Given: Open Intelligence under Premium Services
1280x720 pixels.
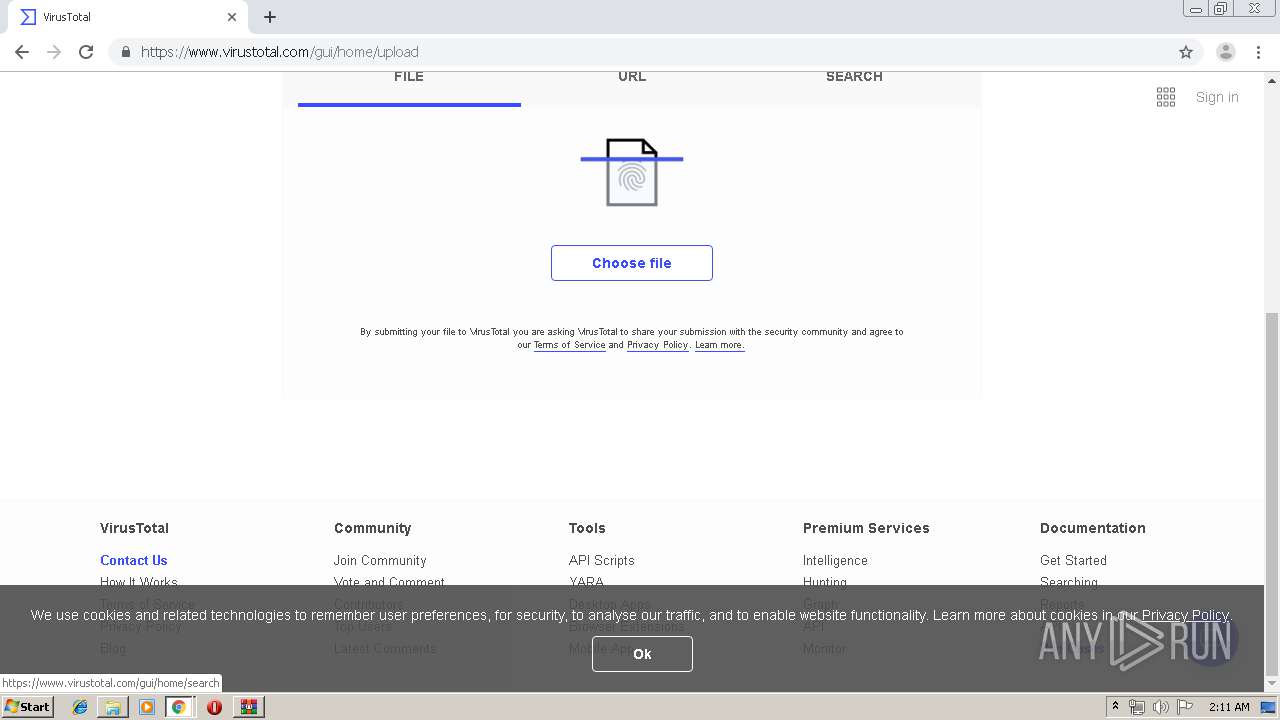Looking at the screenshot, I should (x=835, y=560).
